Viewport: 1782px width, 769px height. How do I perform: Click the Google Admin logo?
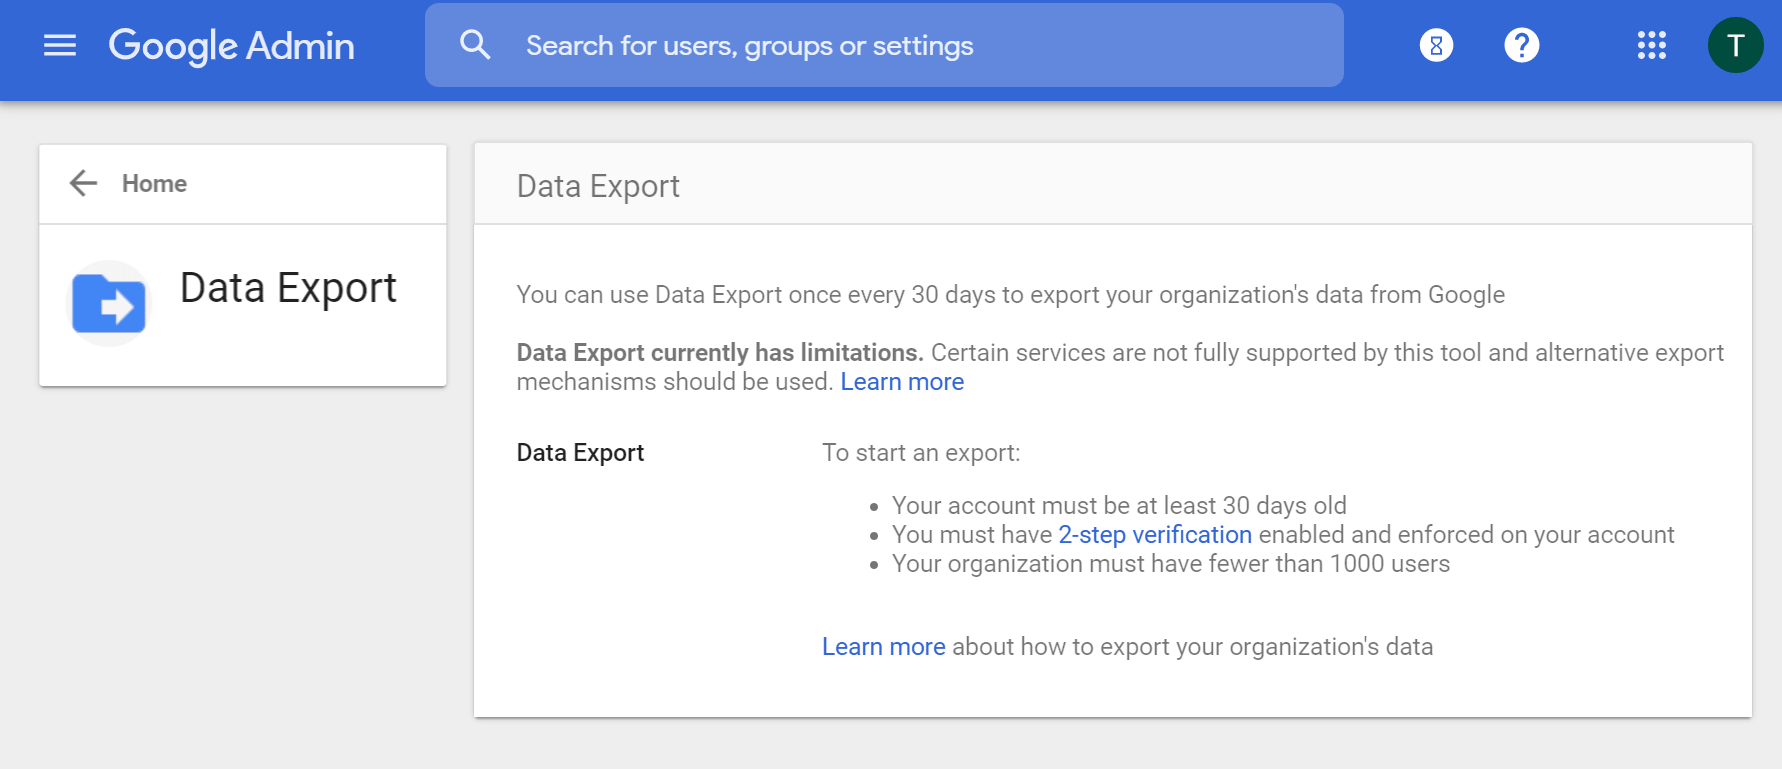point(231,46)
